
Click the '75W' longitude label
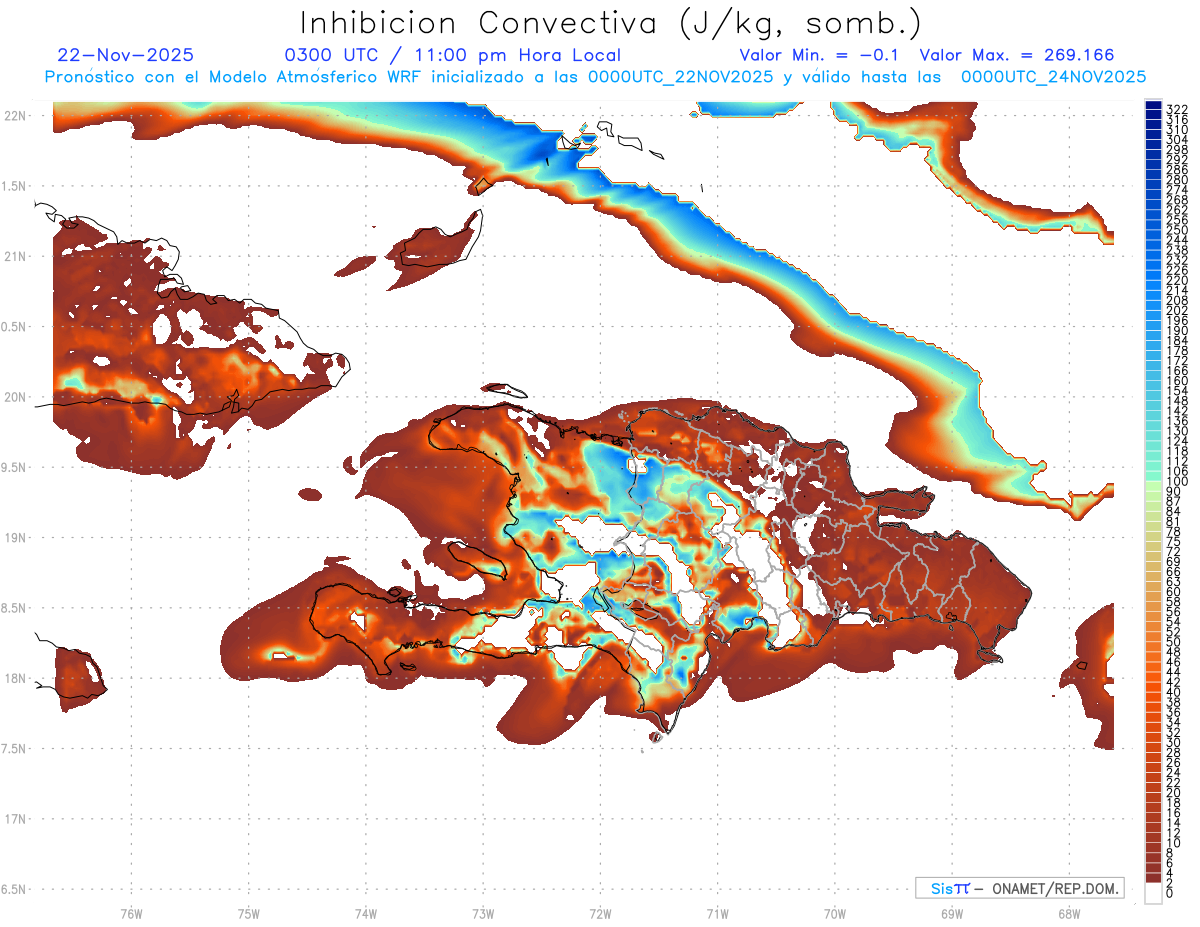248,912
